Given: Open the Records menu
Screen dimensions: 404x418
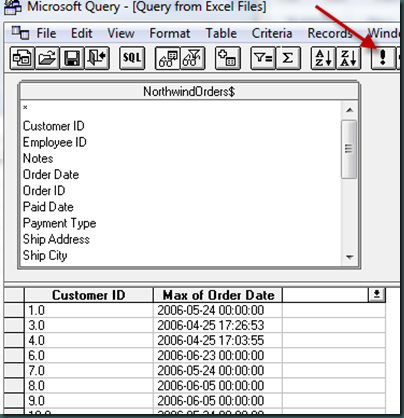Looking at the screenshot, I should tap(330, 33).
